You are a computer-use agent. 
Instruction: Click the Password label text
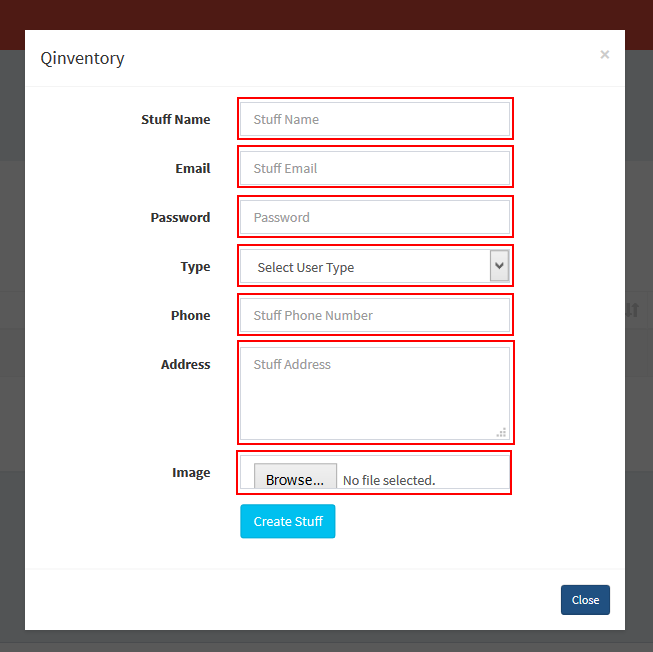pos(180,217)
